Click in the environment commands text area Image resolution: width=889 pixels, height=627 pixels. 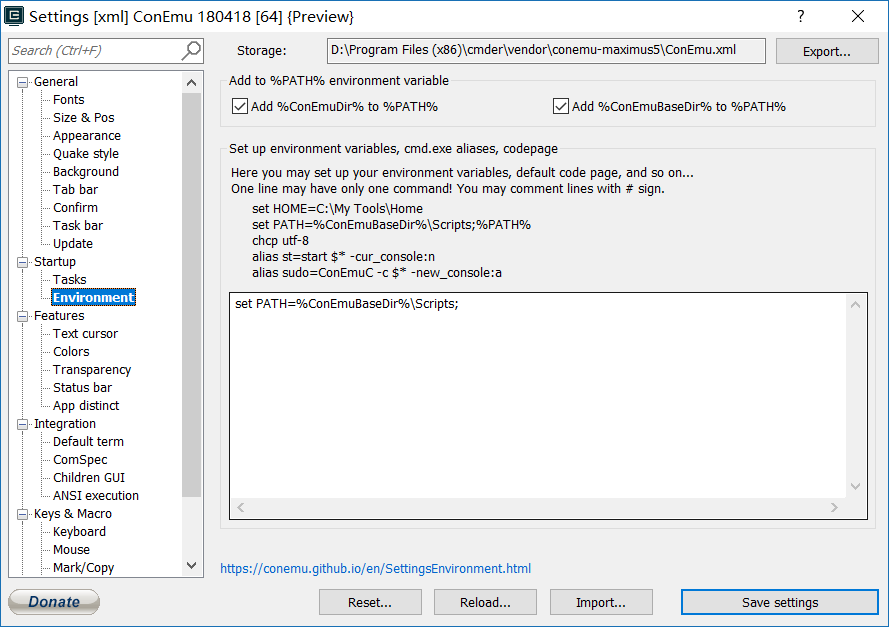[537, 397]
